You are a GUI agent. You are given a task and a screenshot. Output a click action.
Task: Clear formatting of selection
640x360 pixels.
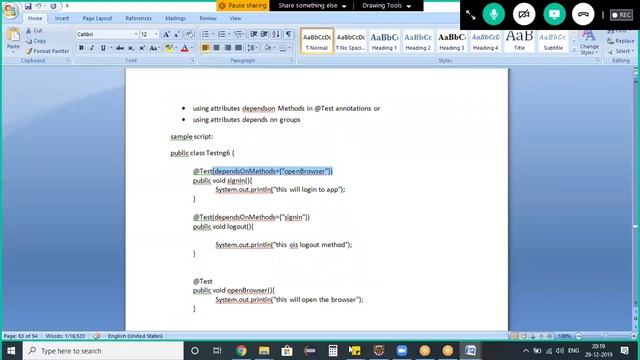click(189, 35)
